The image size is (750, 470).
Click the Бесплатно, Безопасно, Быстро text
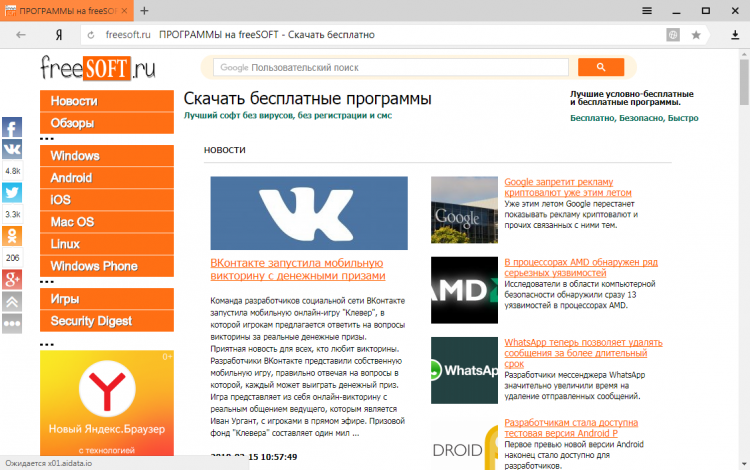click(634, 118)
